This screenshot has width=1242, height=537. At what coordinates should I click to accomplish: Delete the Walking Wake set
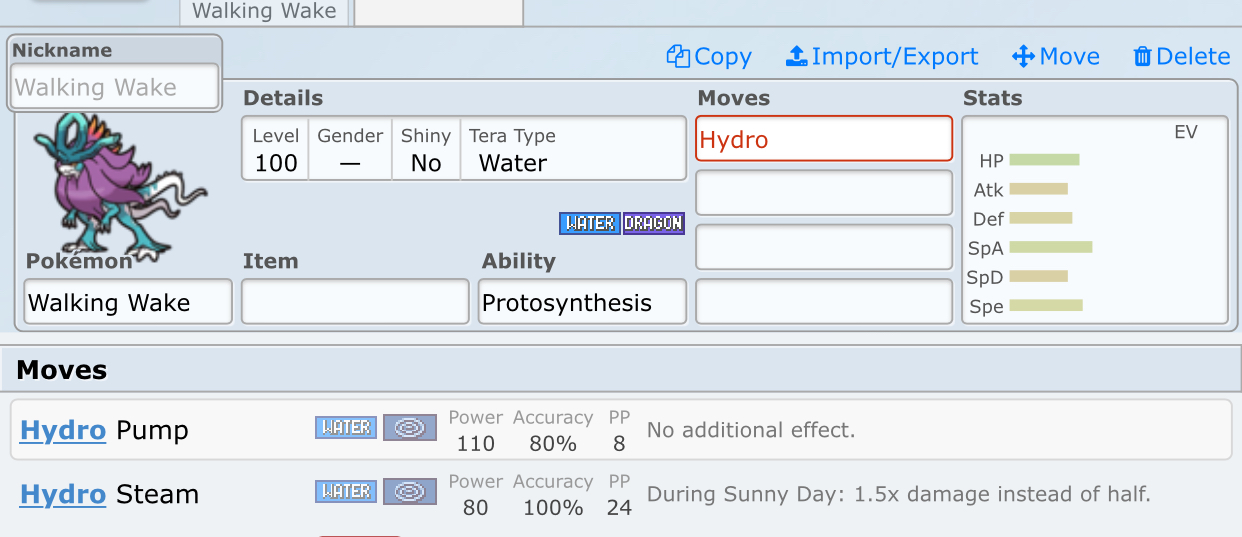tap(1142, 57)
